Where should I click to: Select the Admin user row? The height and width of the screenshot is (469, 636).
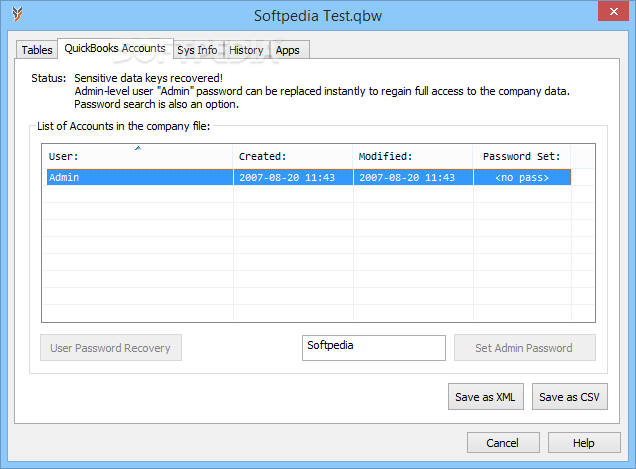[x=309, y=177]
